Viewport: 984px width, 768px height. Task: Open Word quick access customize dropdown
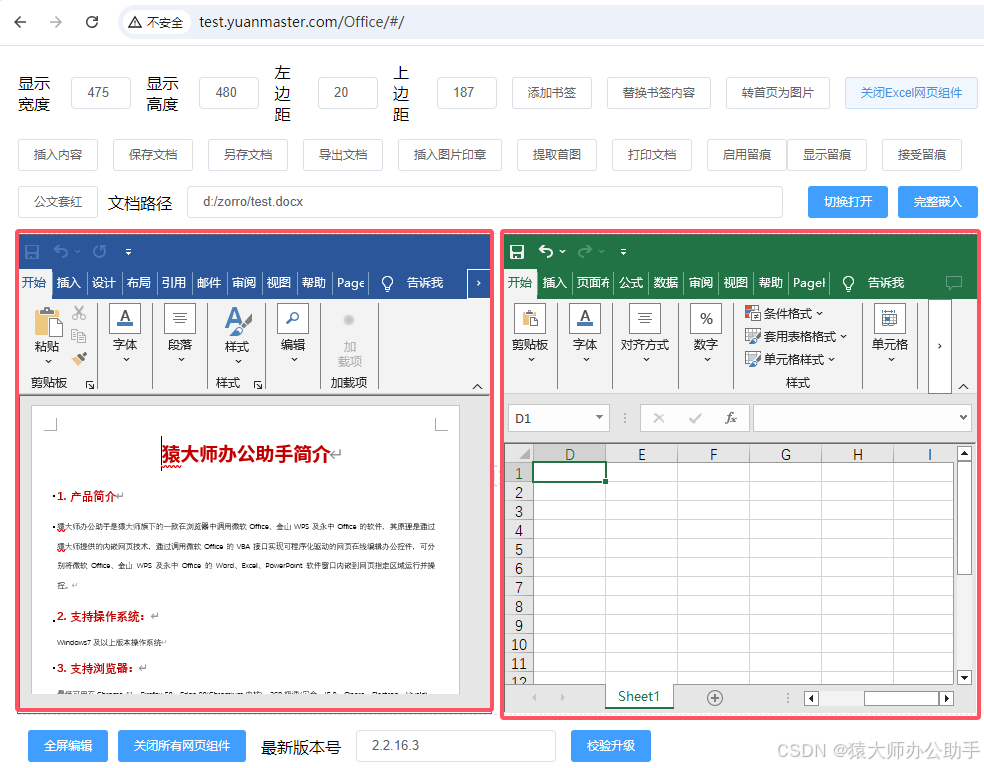click(128, 252)
